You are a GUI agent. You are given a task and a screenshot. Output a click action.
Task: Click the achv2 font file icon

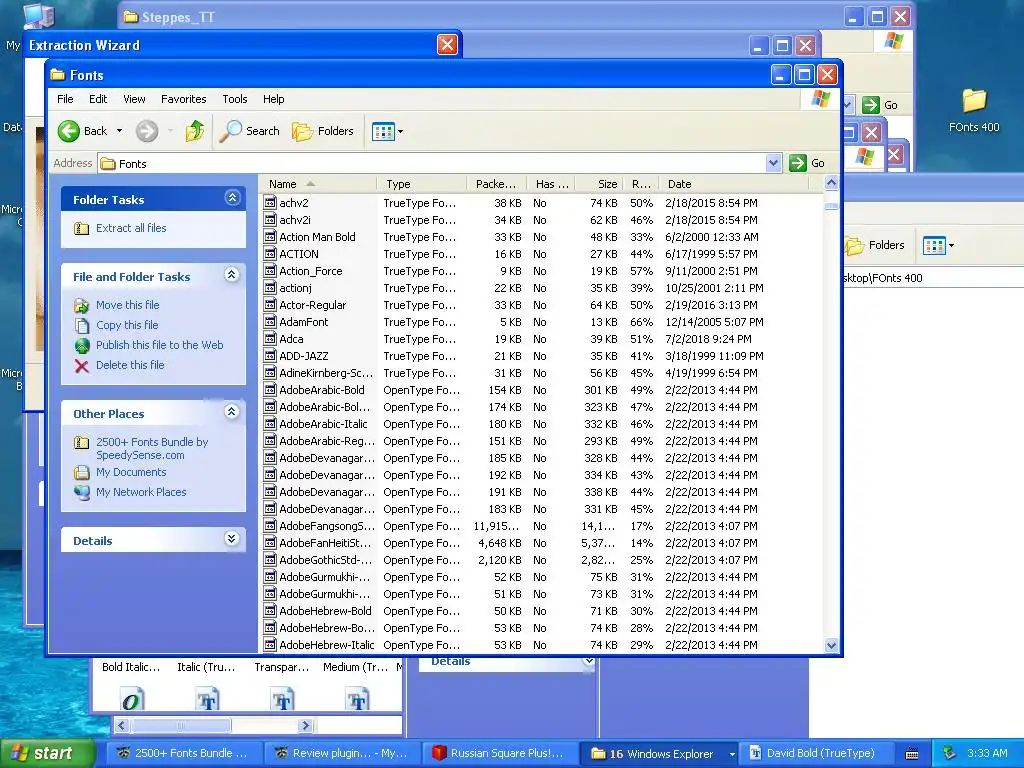pyautogui.click(x=270, y=202)
